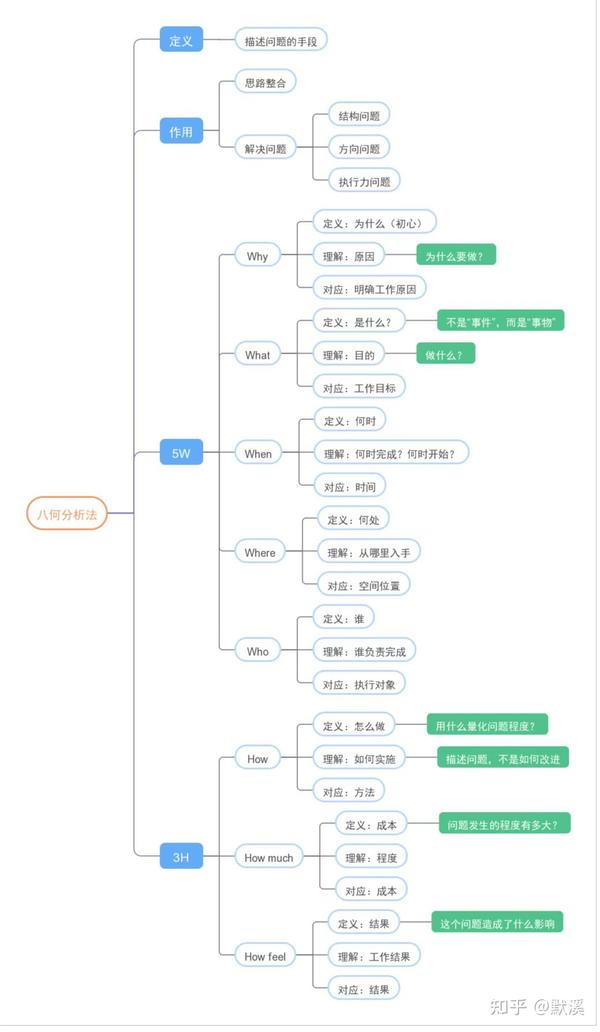
Task: Select the blue 作用 topic node
Action: pyautogui.click(x=181, y=131)
